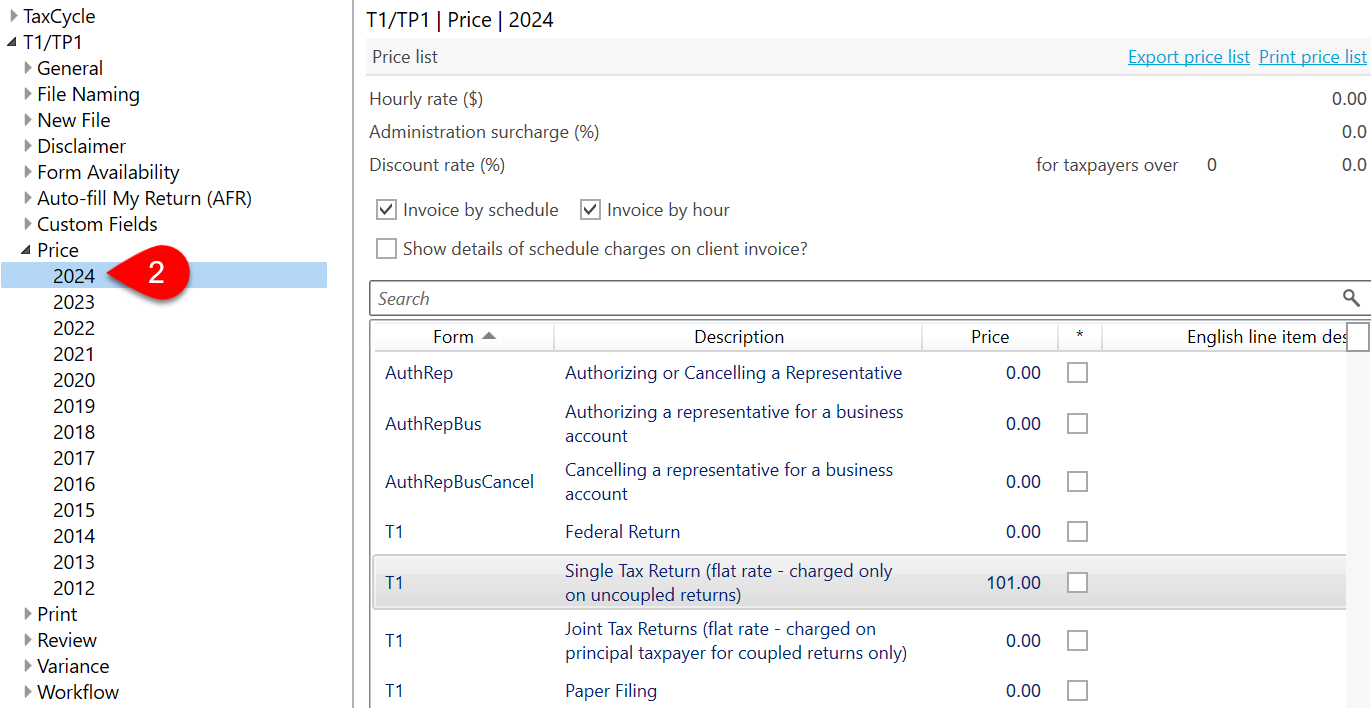1371x708 pixels.
Task: Sort by the Price column header
Action: click(x=990, y=337)
